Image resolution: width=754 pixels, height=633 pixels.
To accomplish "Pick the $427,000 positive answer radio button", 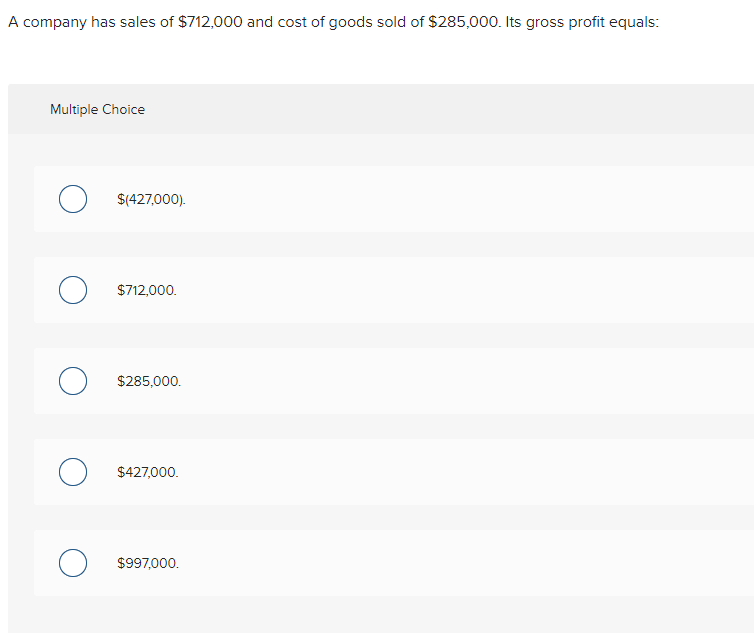I will 72,472.
